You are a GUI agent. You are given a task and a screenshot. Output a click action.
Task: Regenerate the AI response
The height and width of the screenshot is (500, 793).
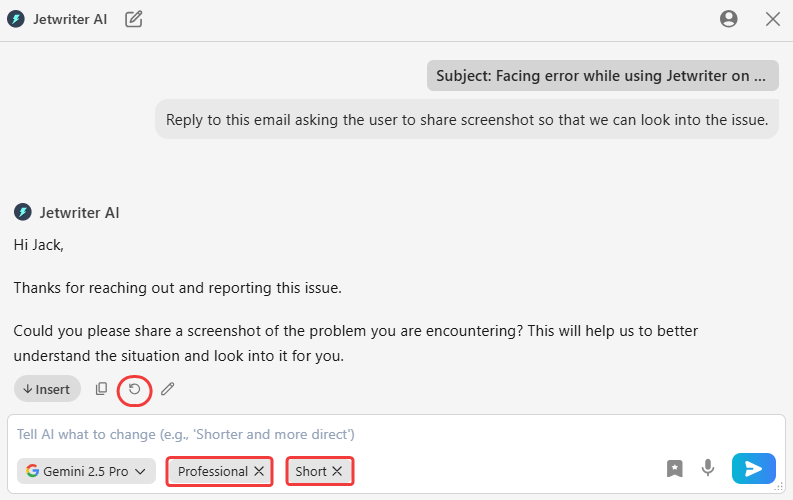[x=134, y=389]
